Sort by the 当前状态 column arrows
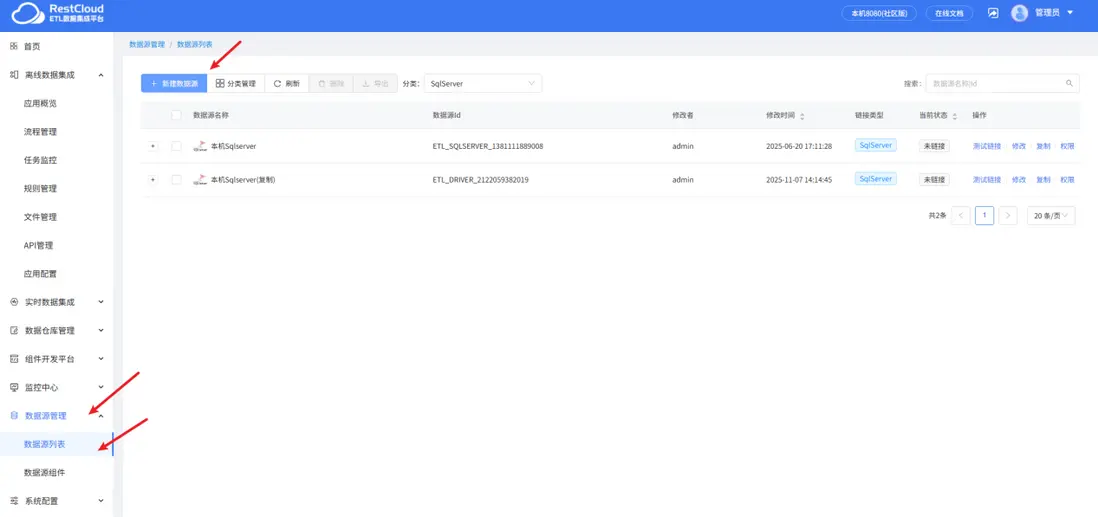Viewport: 1098px width, 517px height. tap(954, 116)
